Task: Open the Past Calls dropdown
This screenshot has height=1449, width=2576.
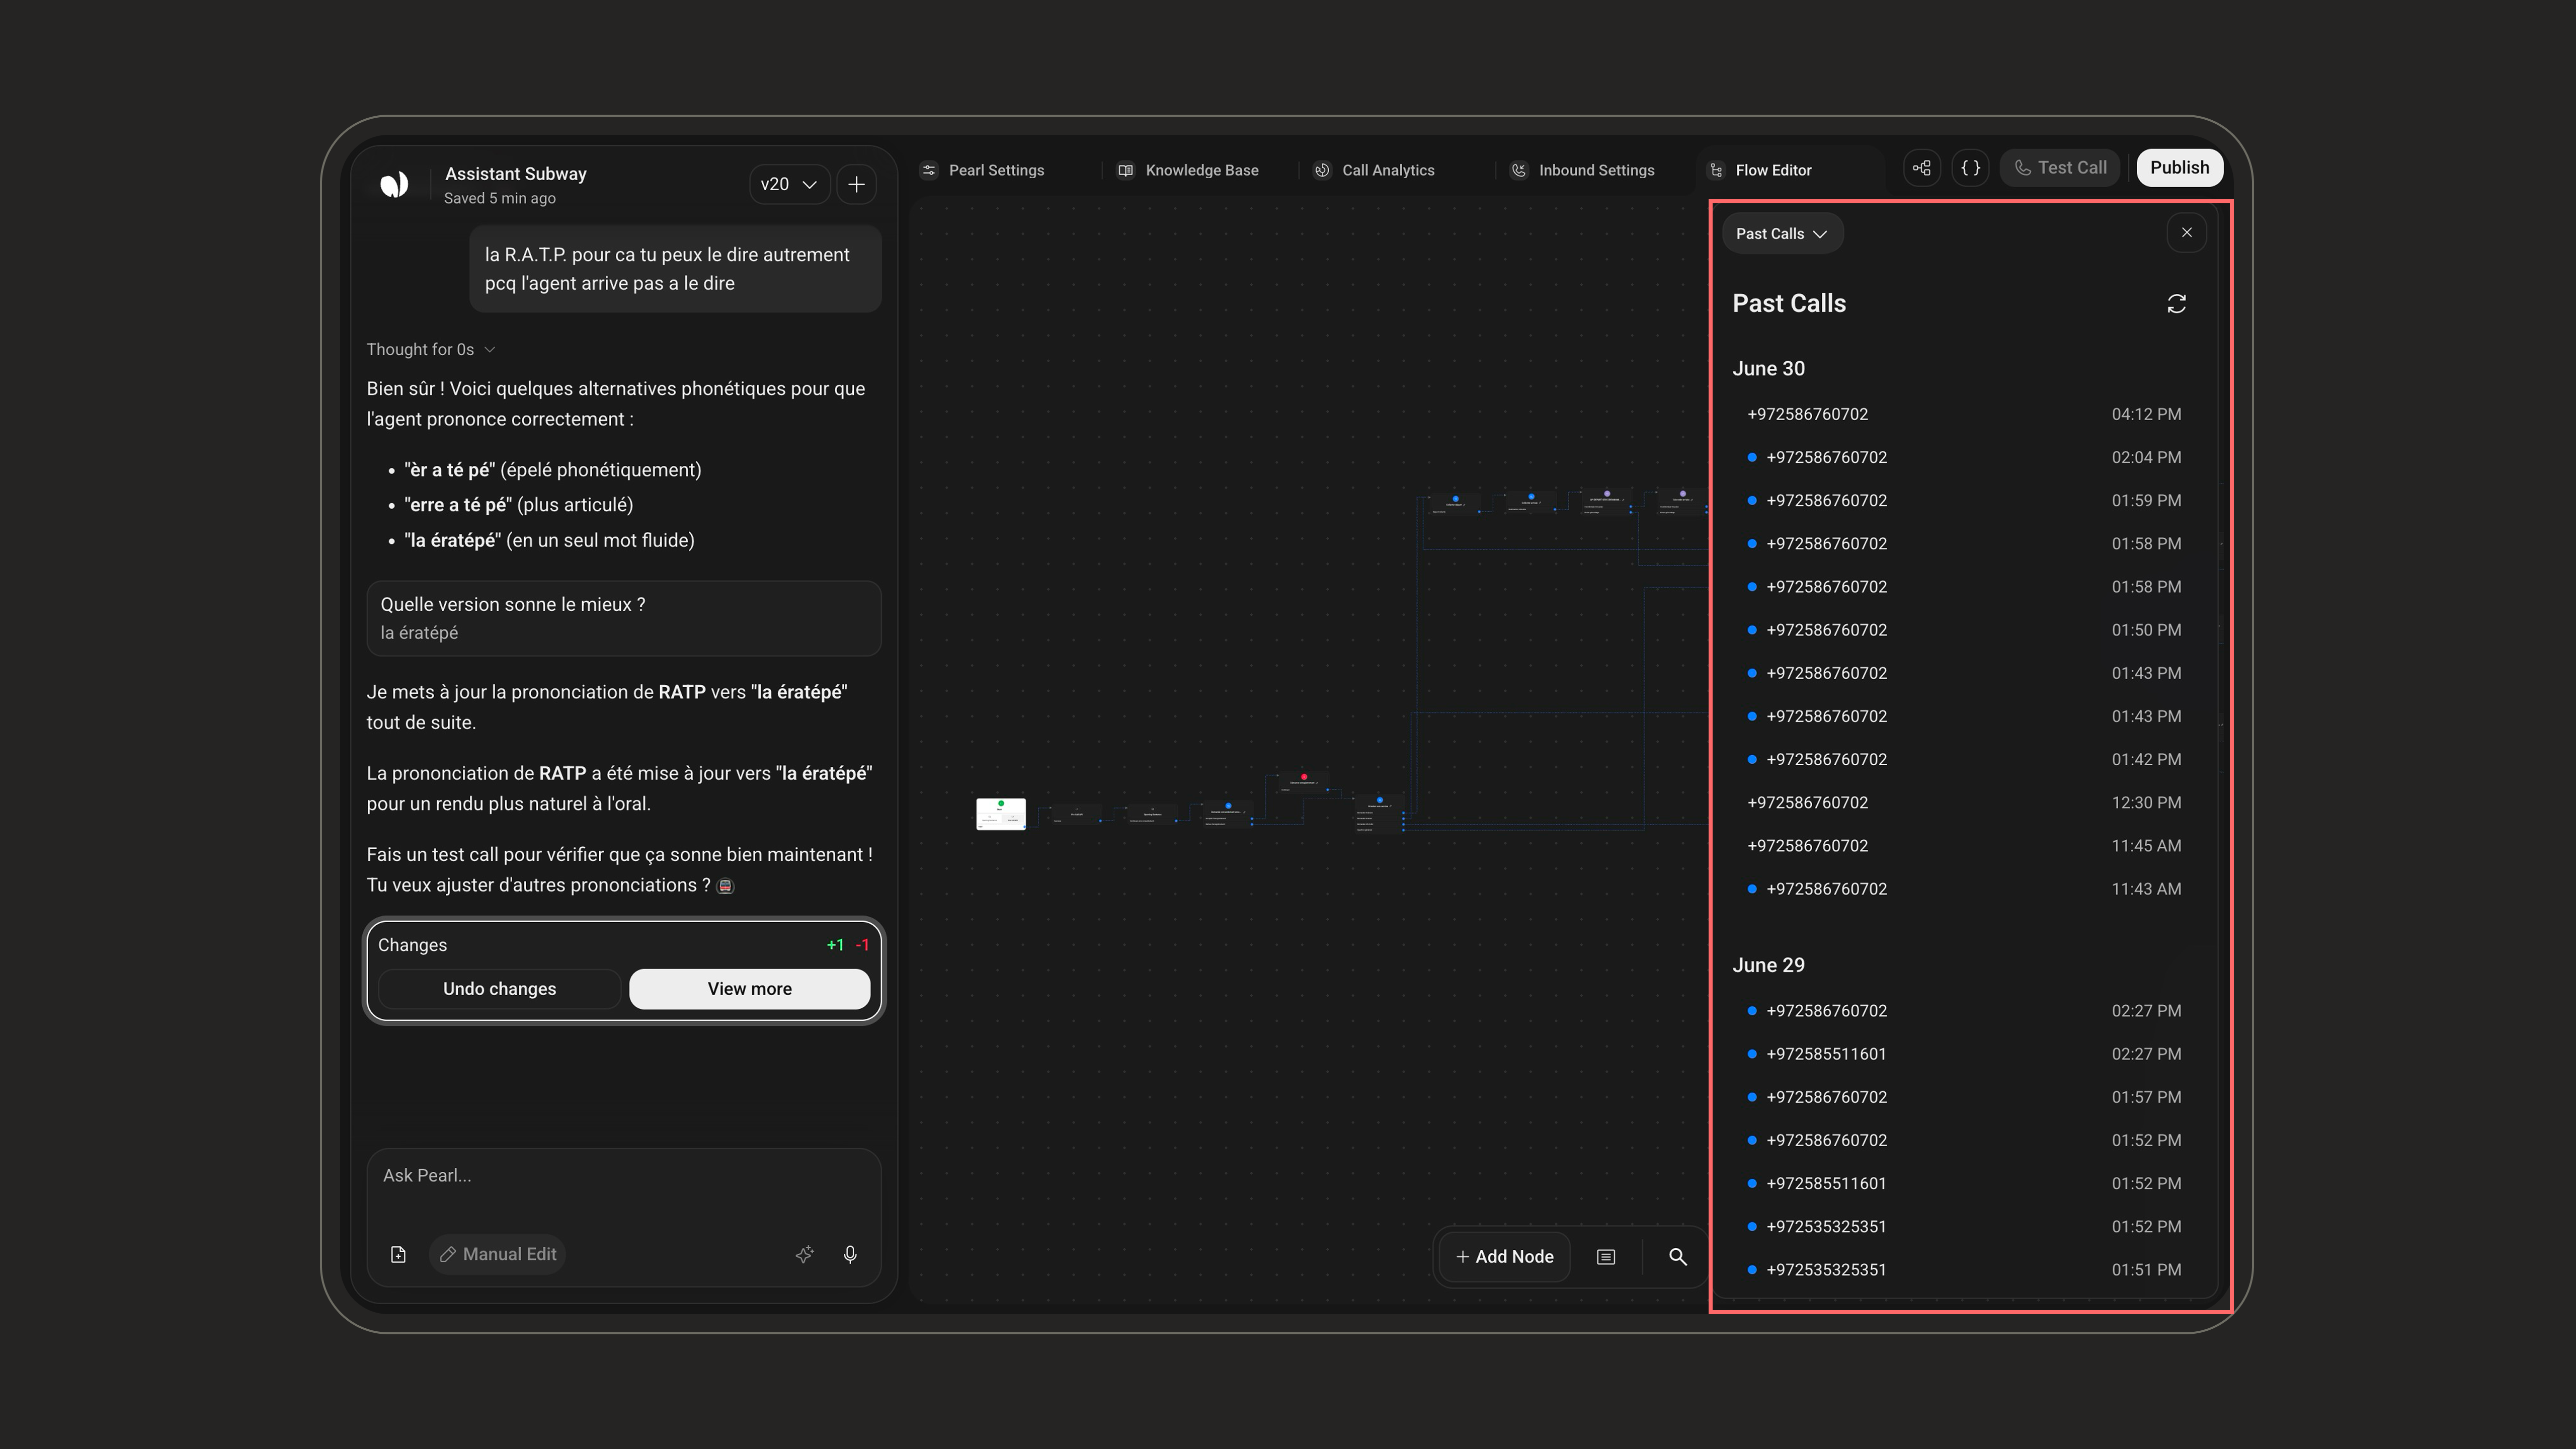Action: click(1782, 234)
